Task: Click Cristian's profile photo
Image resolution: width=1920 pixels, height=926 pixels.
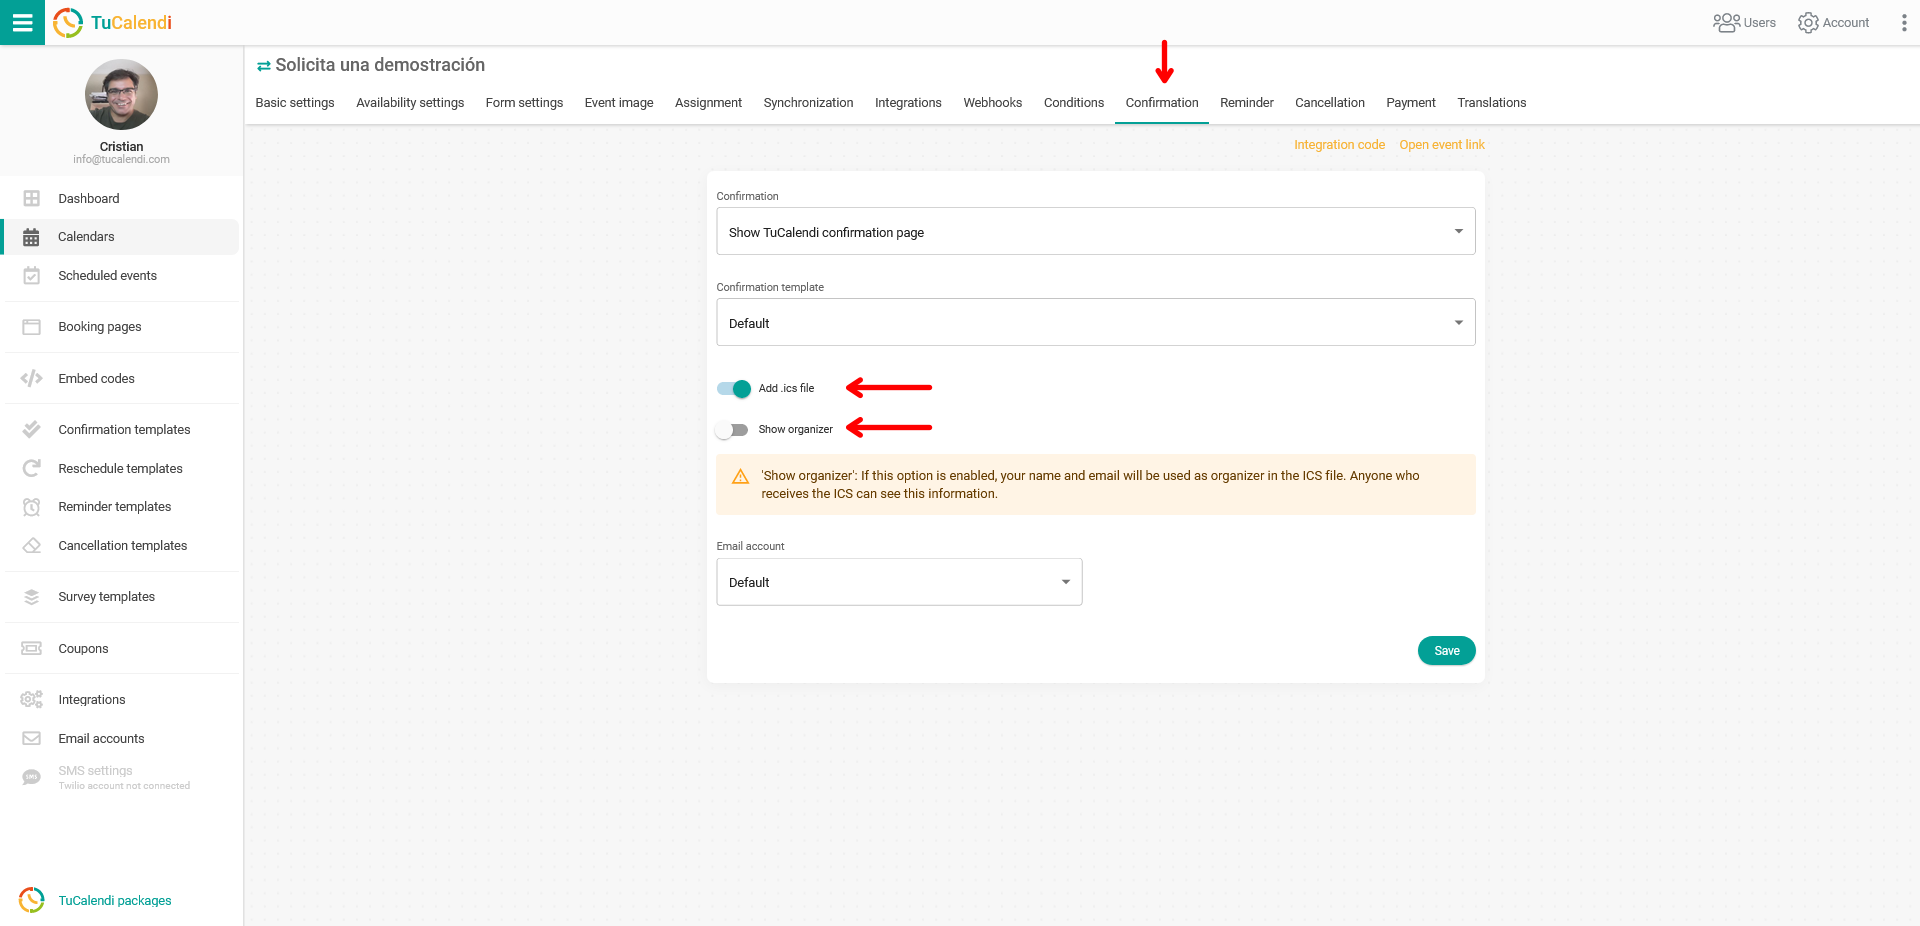Action: [x=121, y=94]
